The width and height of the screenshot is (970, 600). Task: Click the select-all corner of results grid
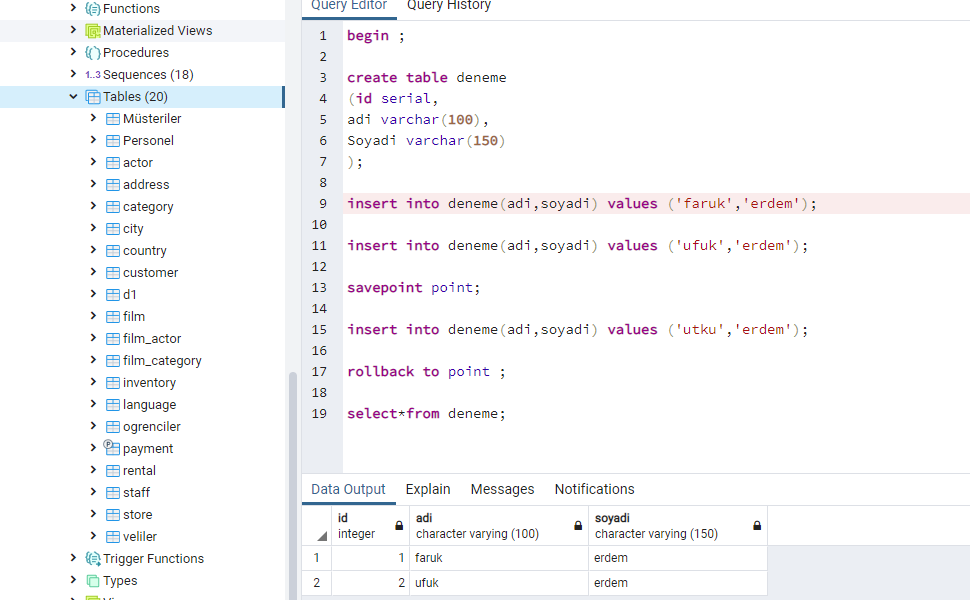(317, 526)
